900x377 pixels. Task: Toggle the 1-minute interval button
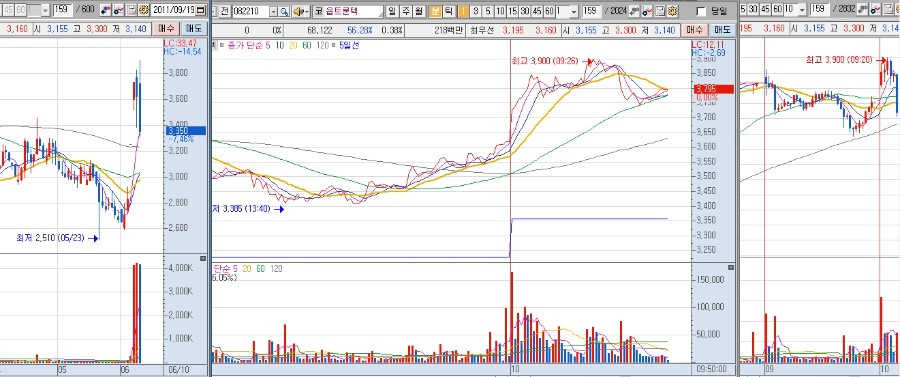463,11
